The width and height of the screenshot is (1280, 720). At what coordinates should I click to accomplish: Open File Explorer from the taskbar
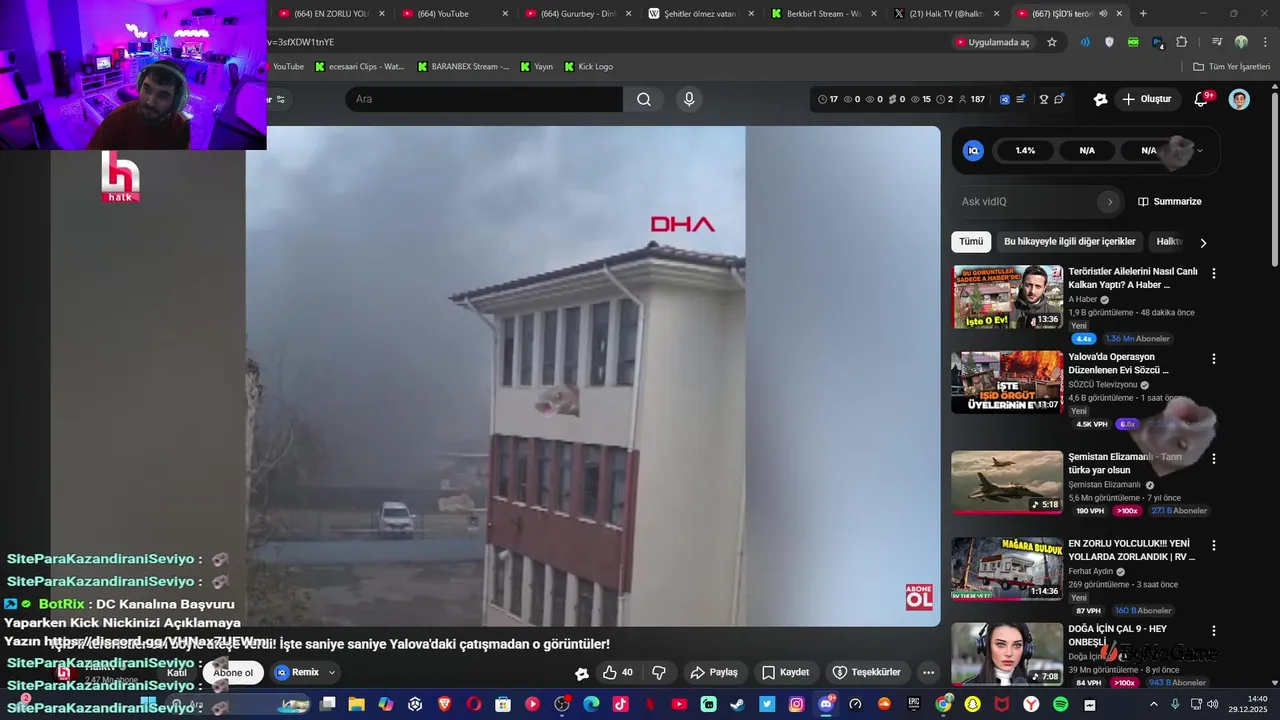click(356, 704)
